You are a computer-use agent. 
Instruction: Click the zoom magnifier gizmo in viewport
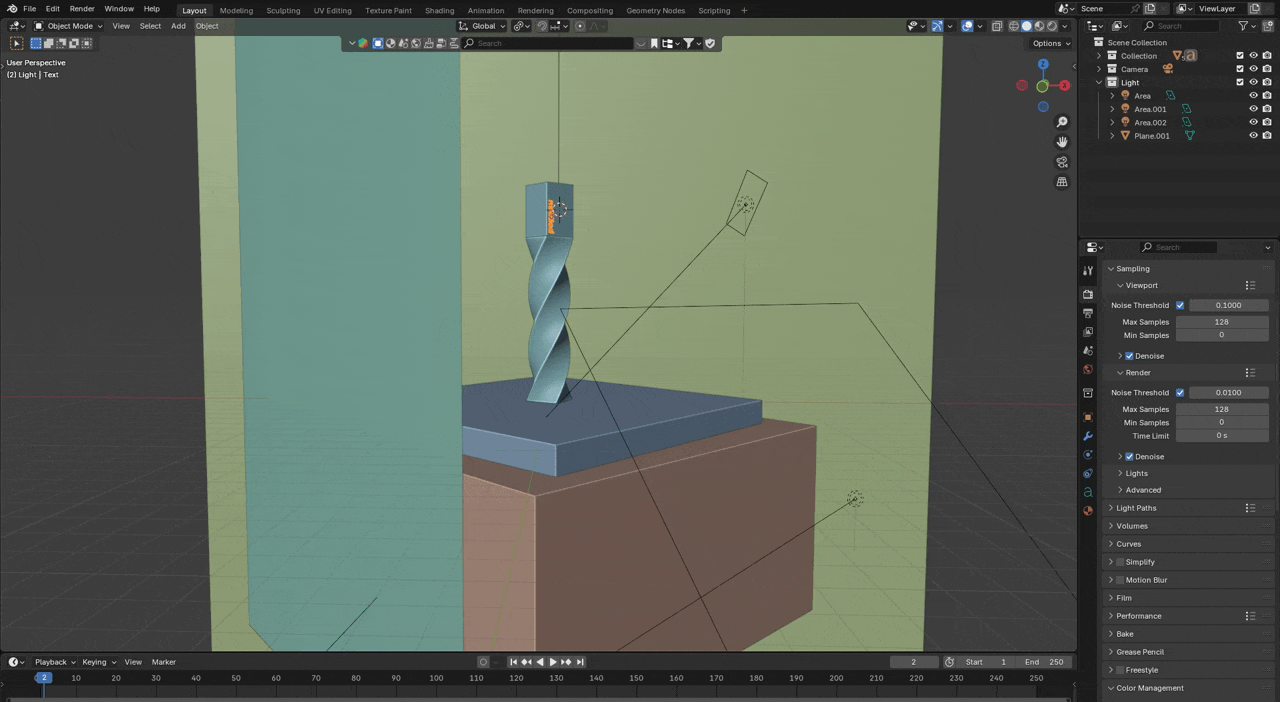coord(1062,122)
